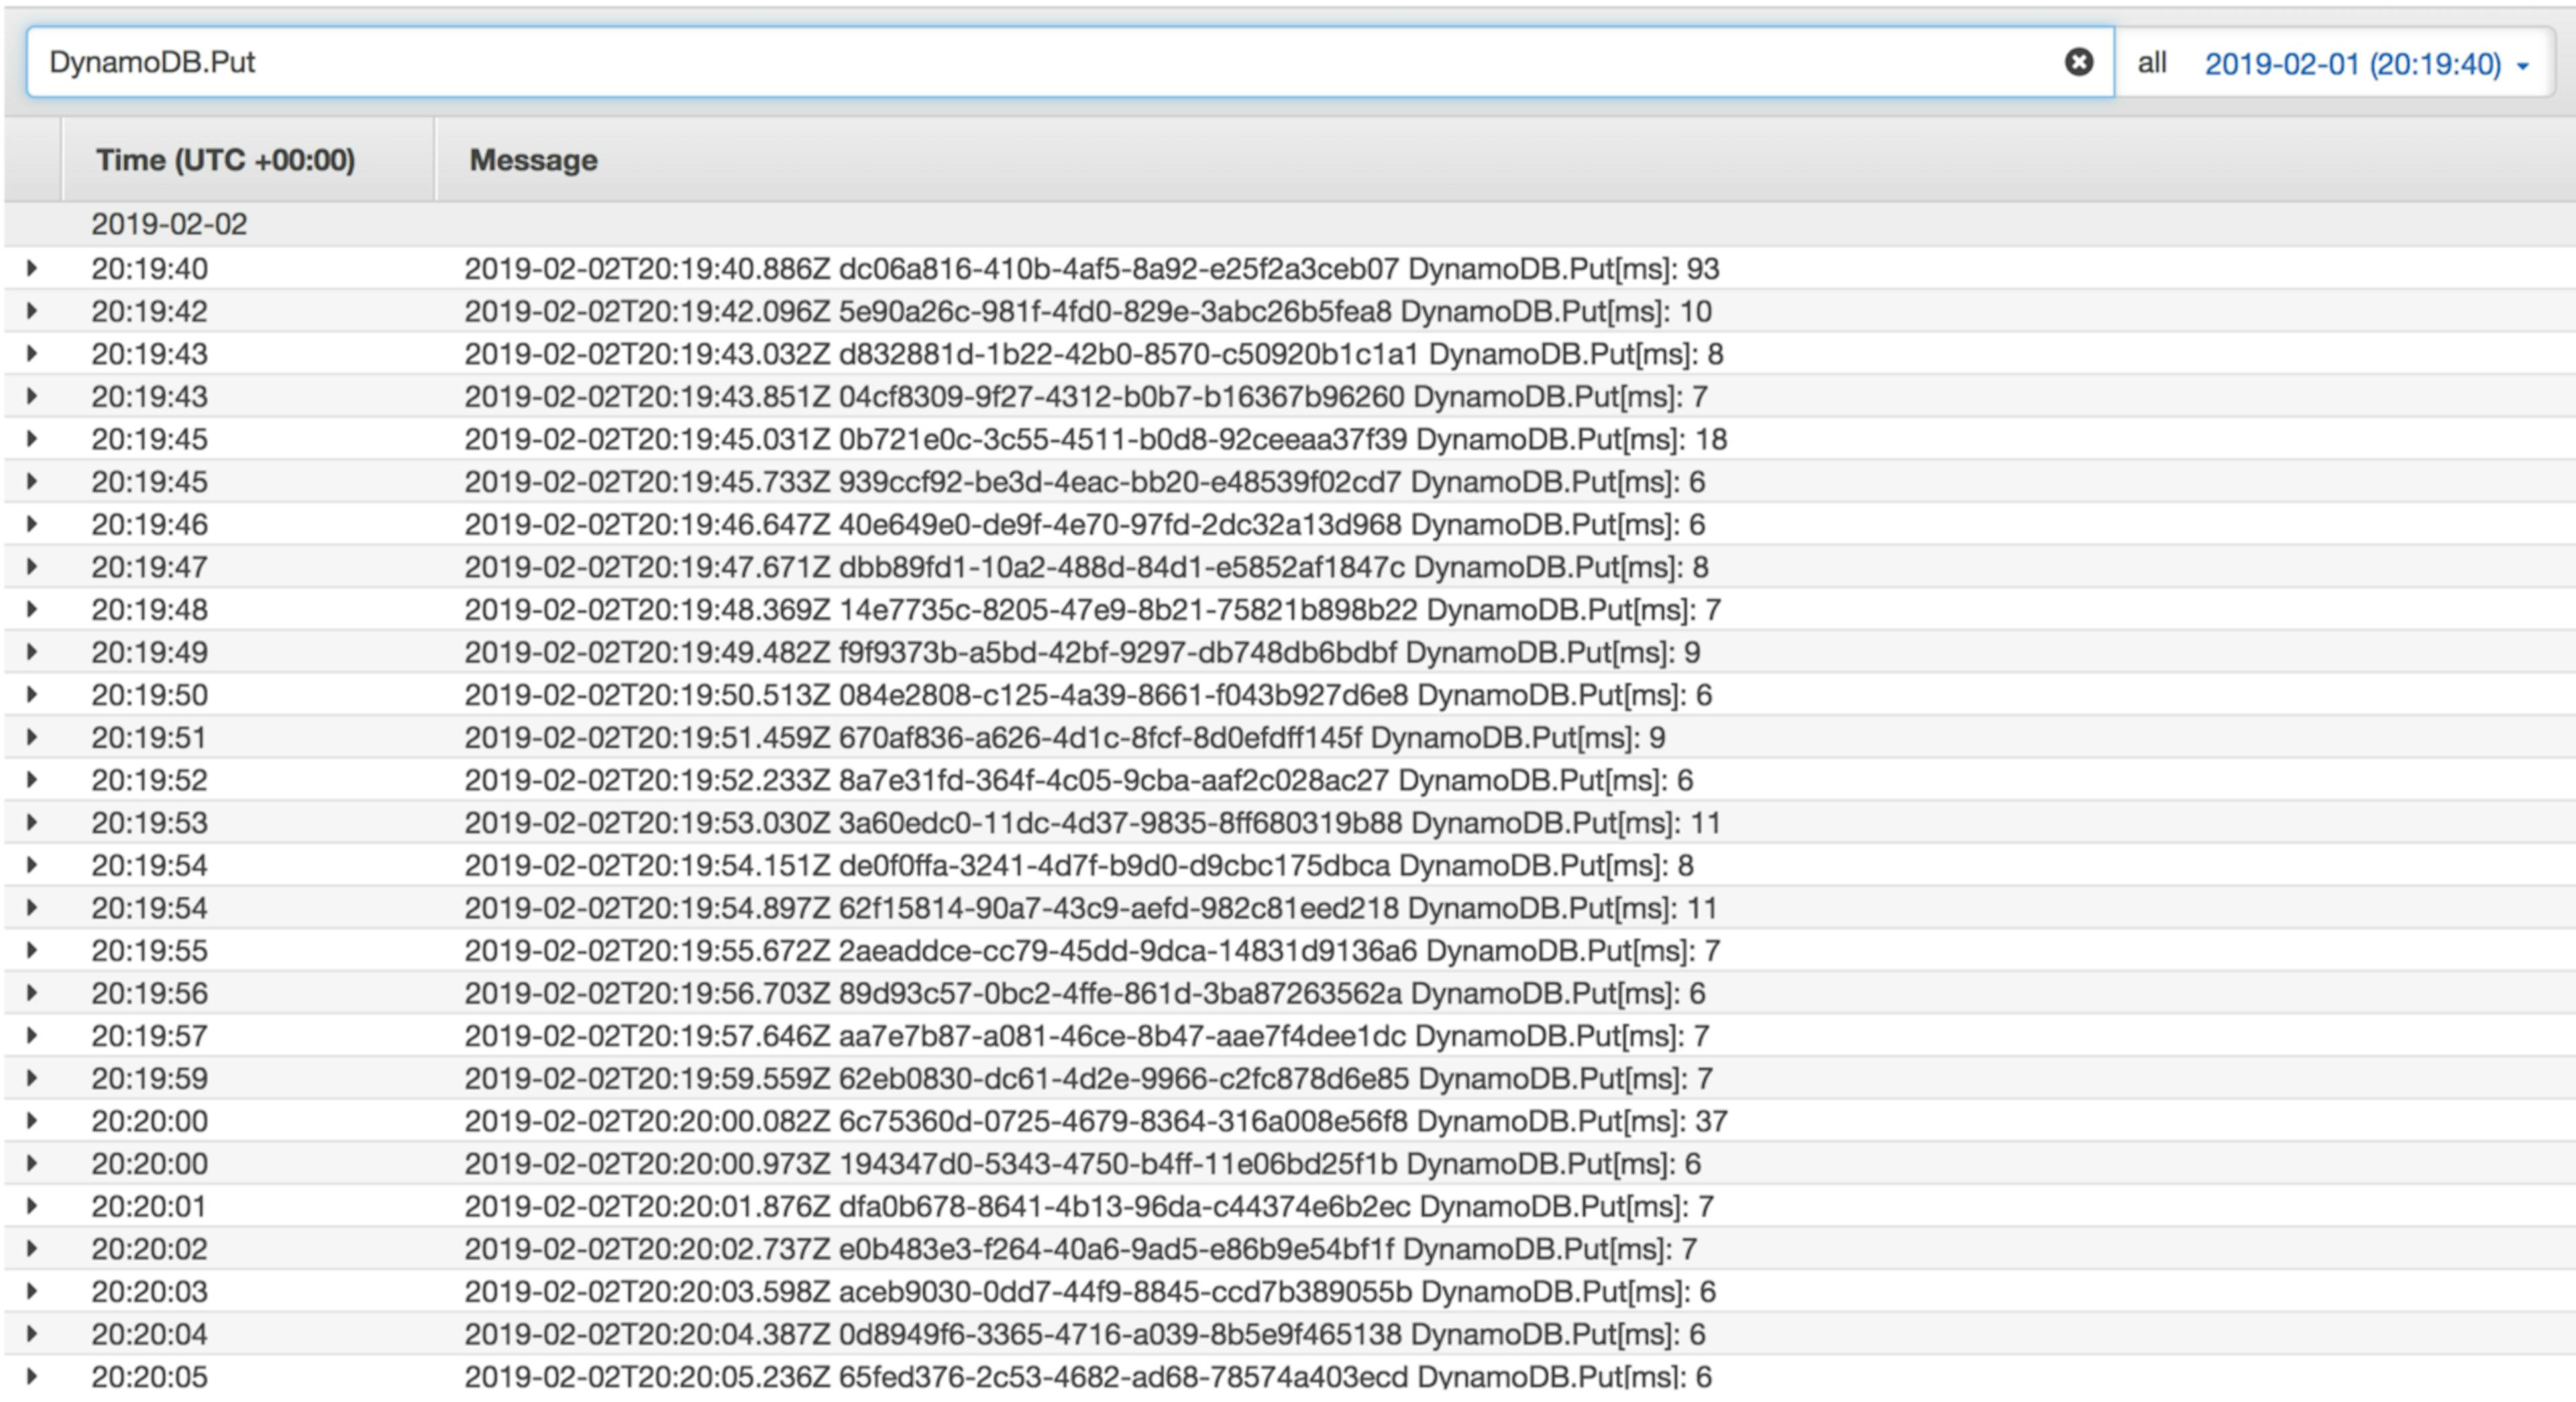Expand log event with DynamoDB.Put[ms]: 37
The height and width of the screenshot is (1402, 2576).
(x=32, y=1121)
